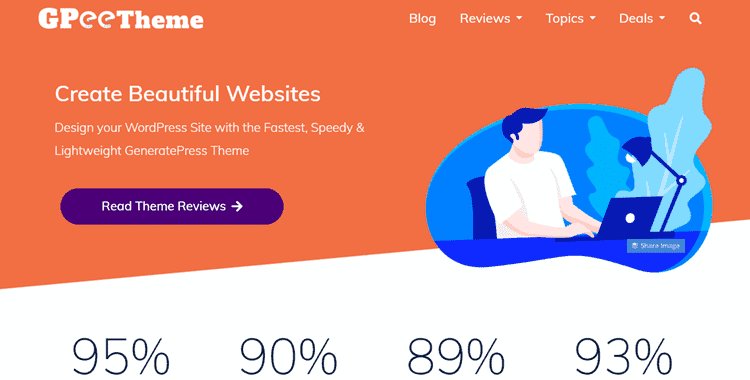This screenshot has height=380, width=750.
Task: Expand the Deals dropdown arrow
Action: tap(662, 19)
